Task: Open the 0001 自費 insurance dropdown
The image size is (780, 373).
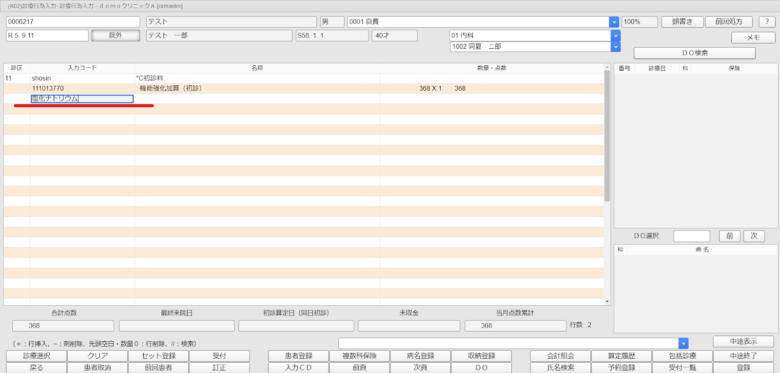Action: point(614,22)
